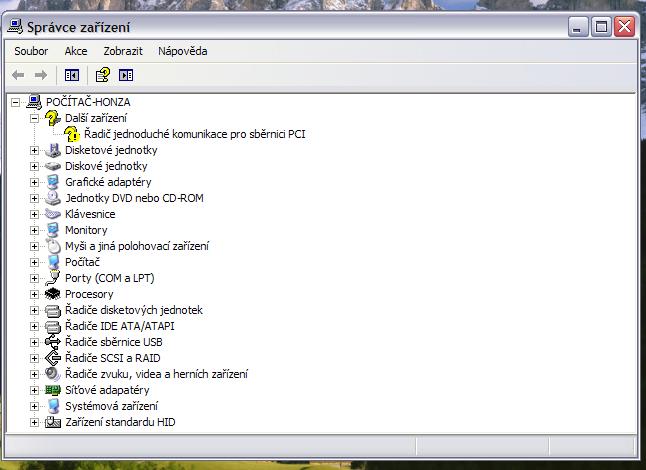Click the controller icon for Řadiče IDE ATA/ATAPI

click(x=53, y=326)
